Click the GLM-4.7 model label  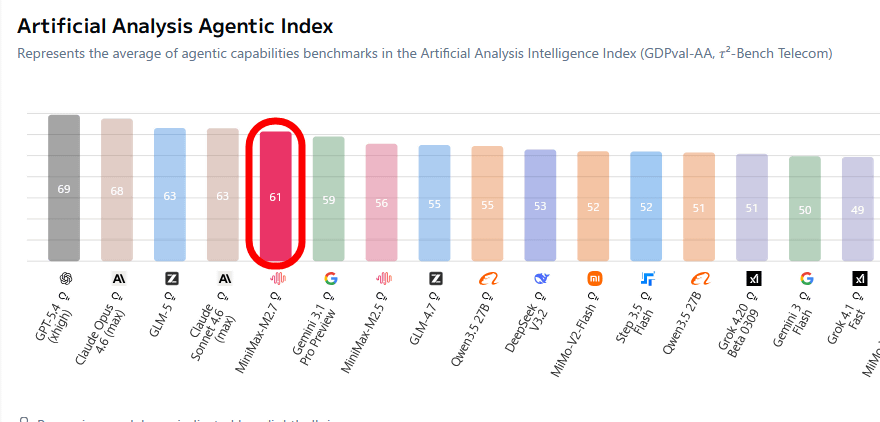[424, 322]
